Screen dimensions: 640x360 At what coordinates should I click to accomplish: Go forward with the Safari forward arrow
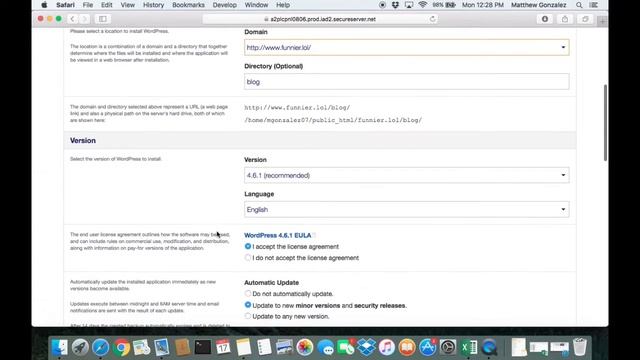[x=85, y=19]
